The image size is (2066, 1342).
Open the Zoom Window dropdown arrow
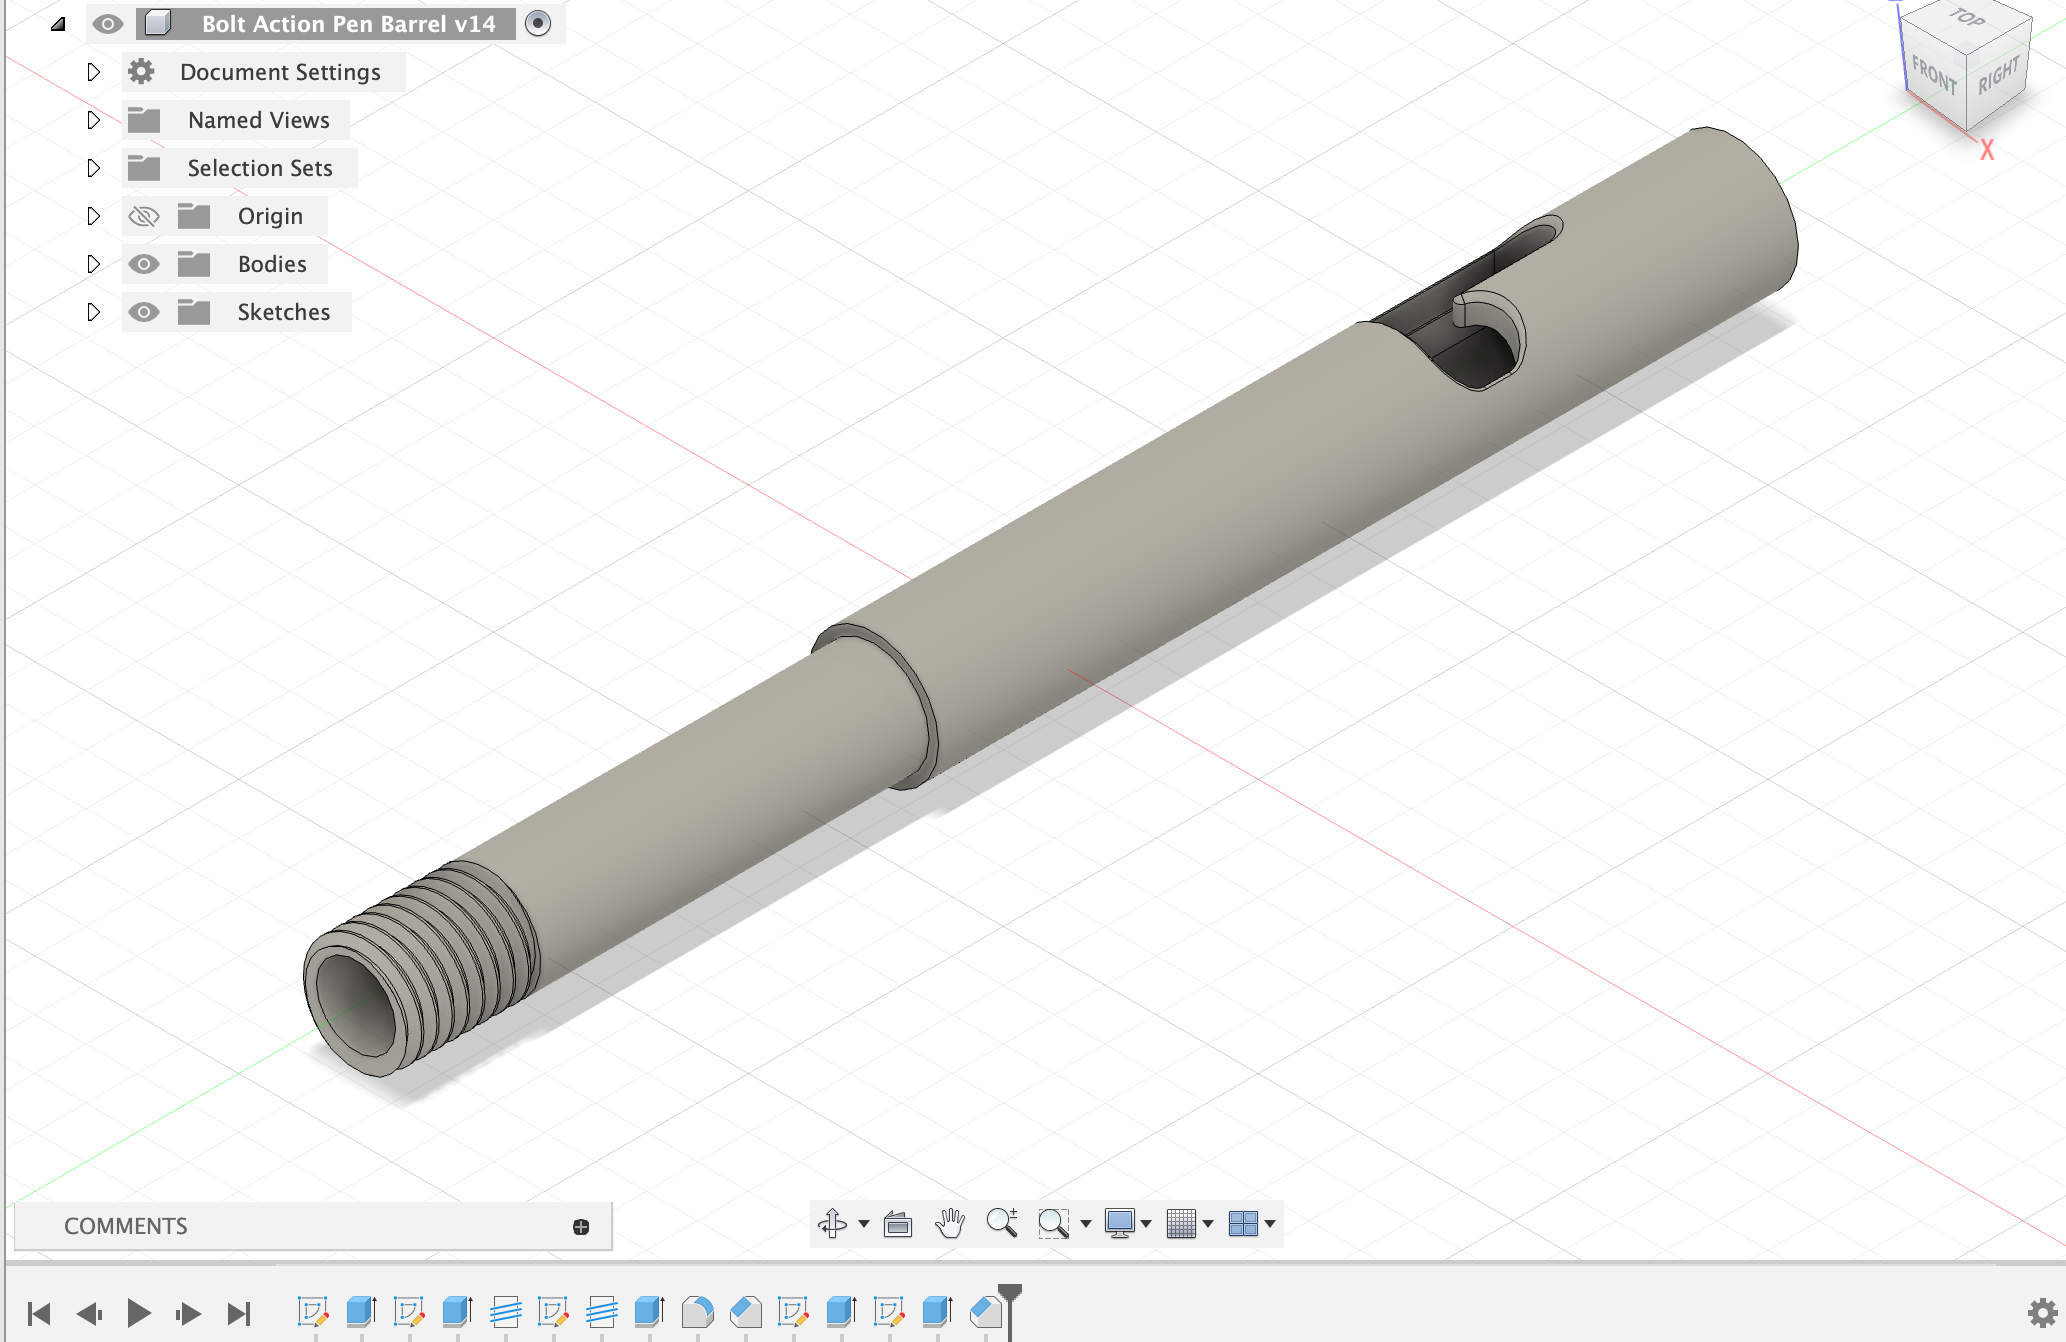[x=1085, y=1224]
